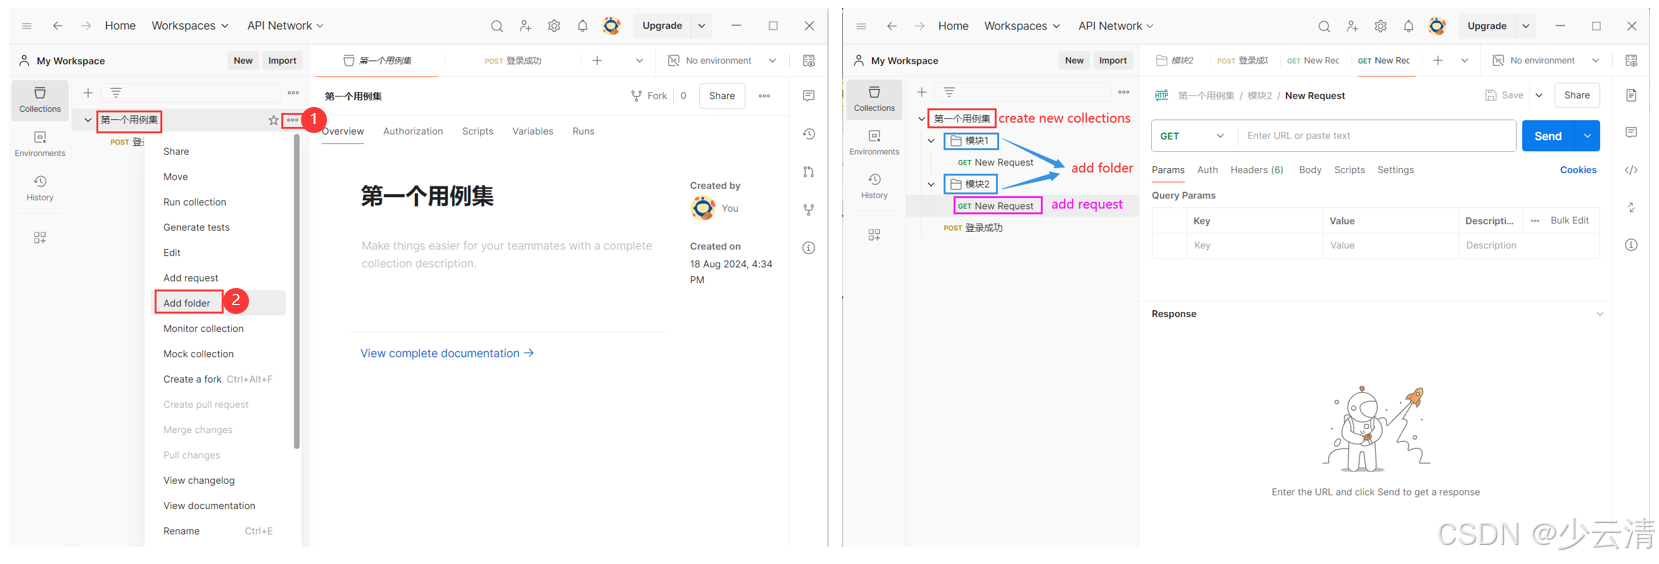Click the collection filter icon in left window
Viewport: 1659px width, 564px height.
coord(116,92)
